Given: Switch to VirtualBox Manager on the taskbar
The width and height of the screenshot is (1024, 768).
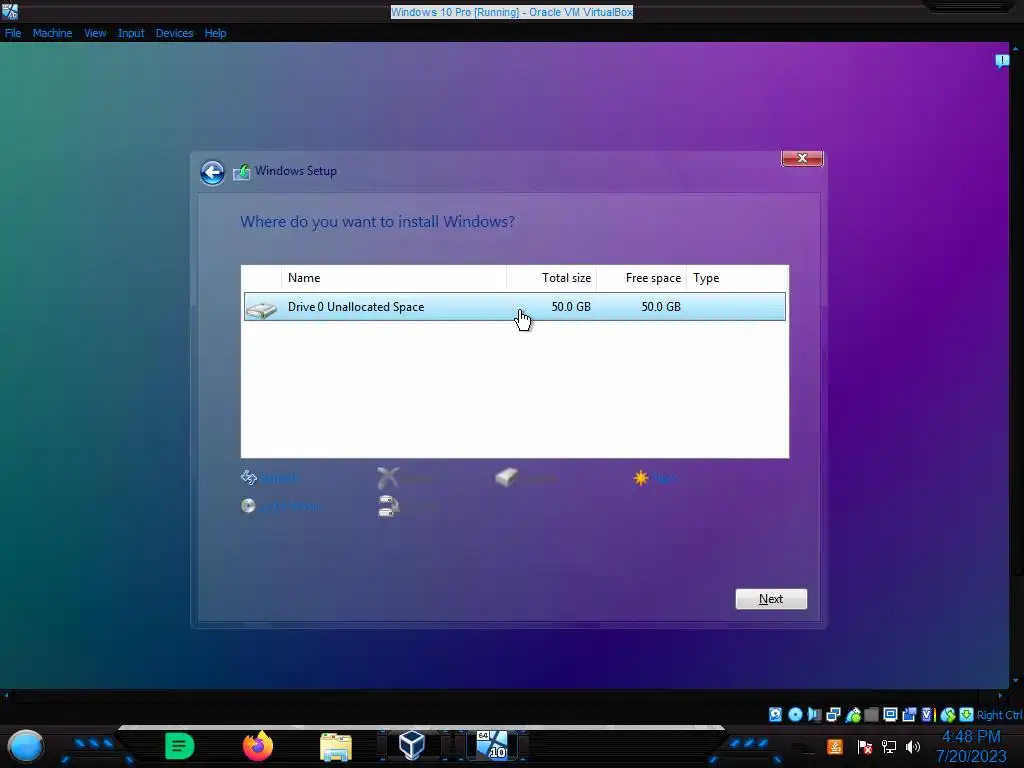Looking at the screenshot, I should 412,745.
